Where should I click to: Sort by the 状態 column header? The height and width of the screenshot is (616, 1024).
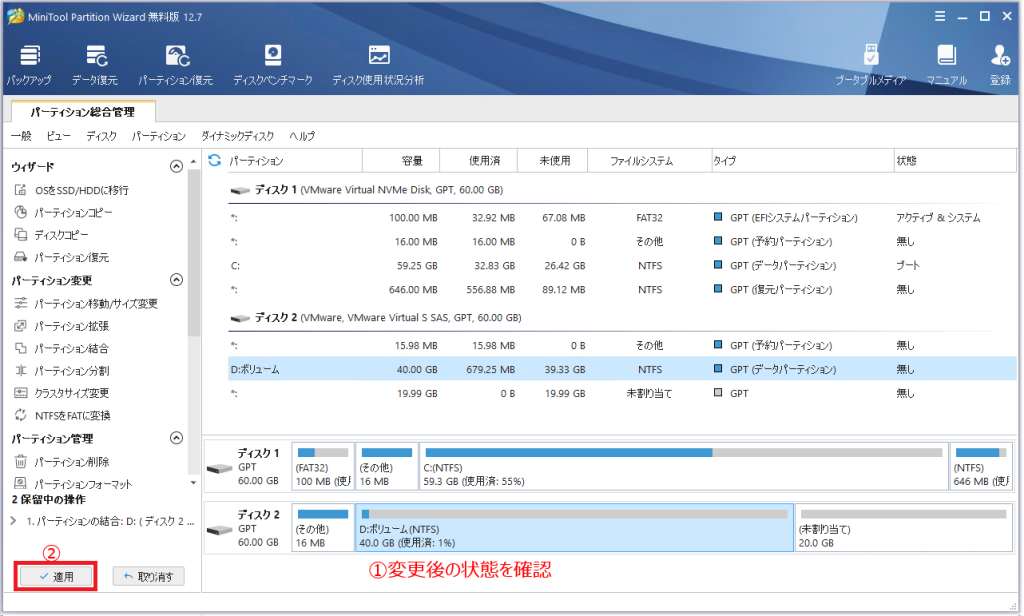(955, 161)
